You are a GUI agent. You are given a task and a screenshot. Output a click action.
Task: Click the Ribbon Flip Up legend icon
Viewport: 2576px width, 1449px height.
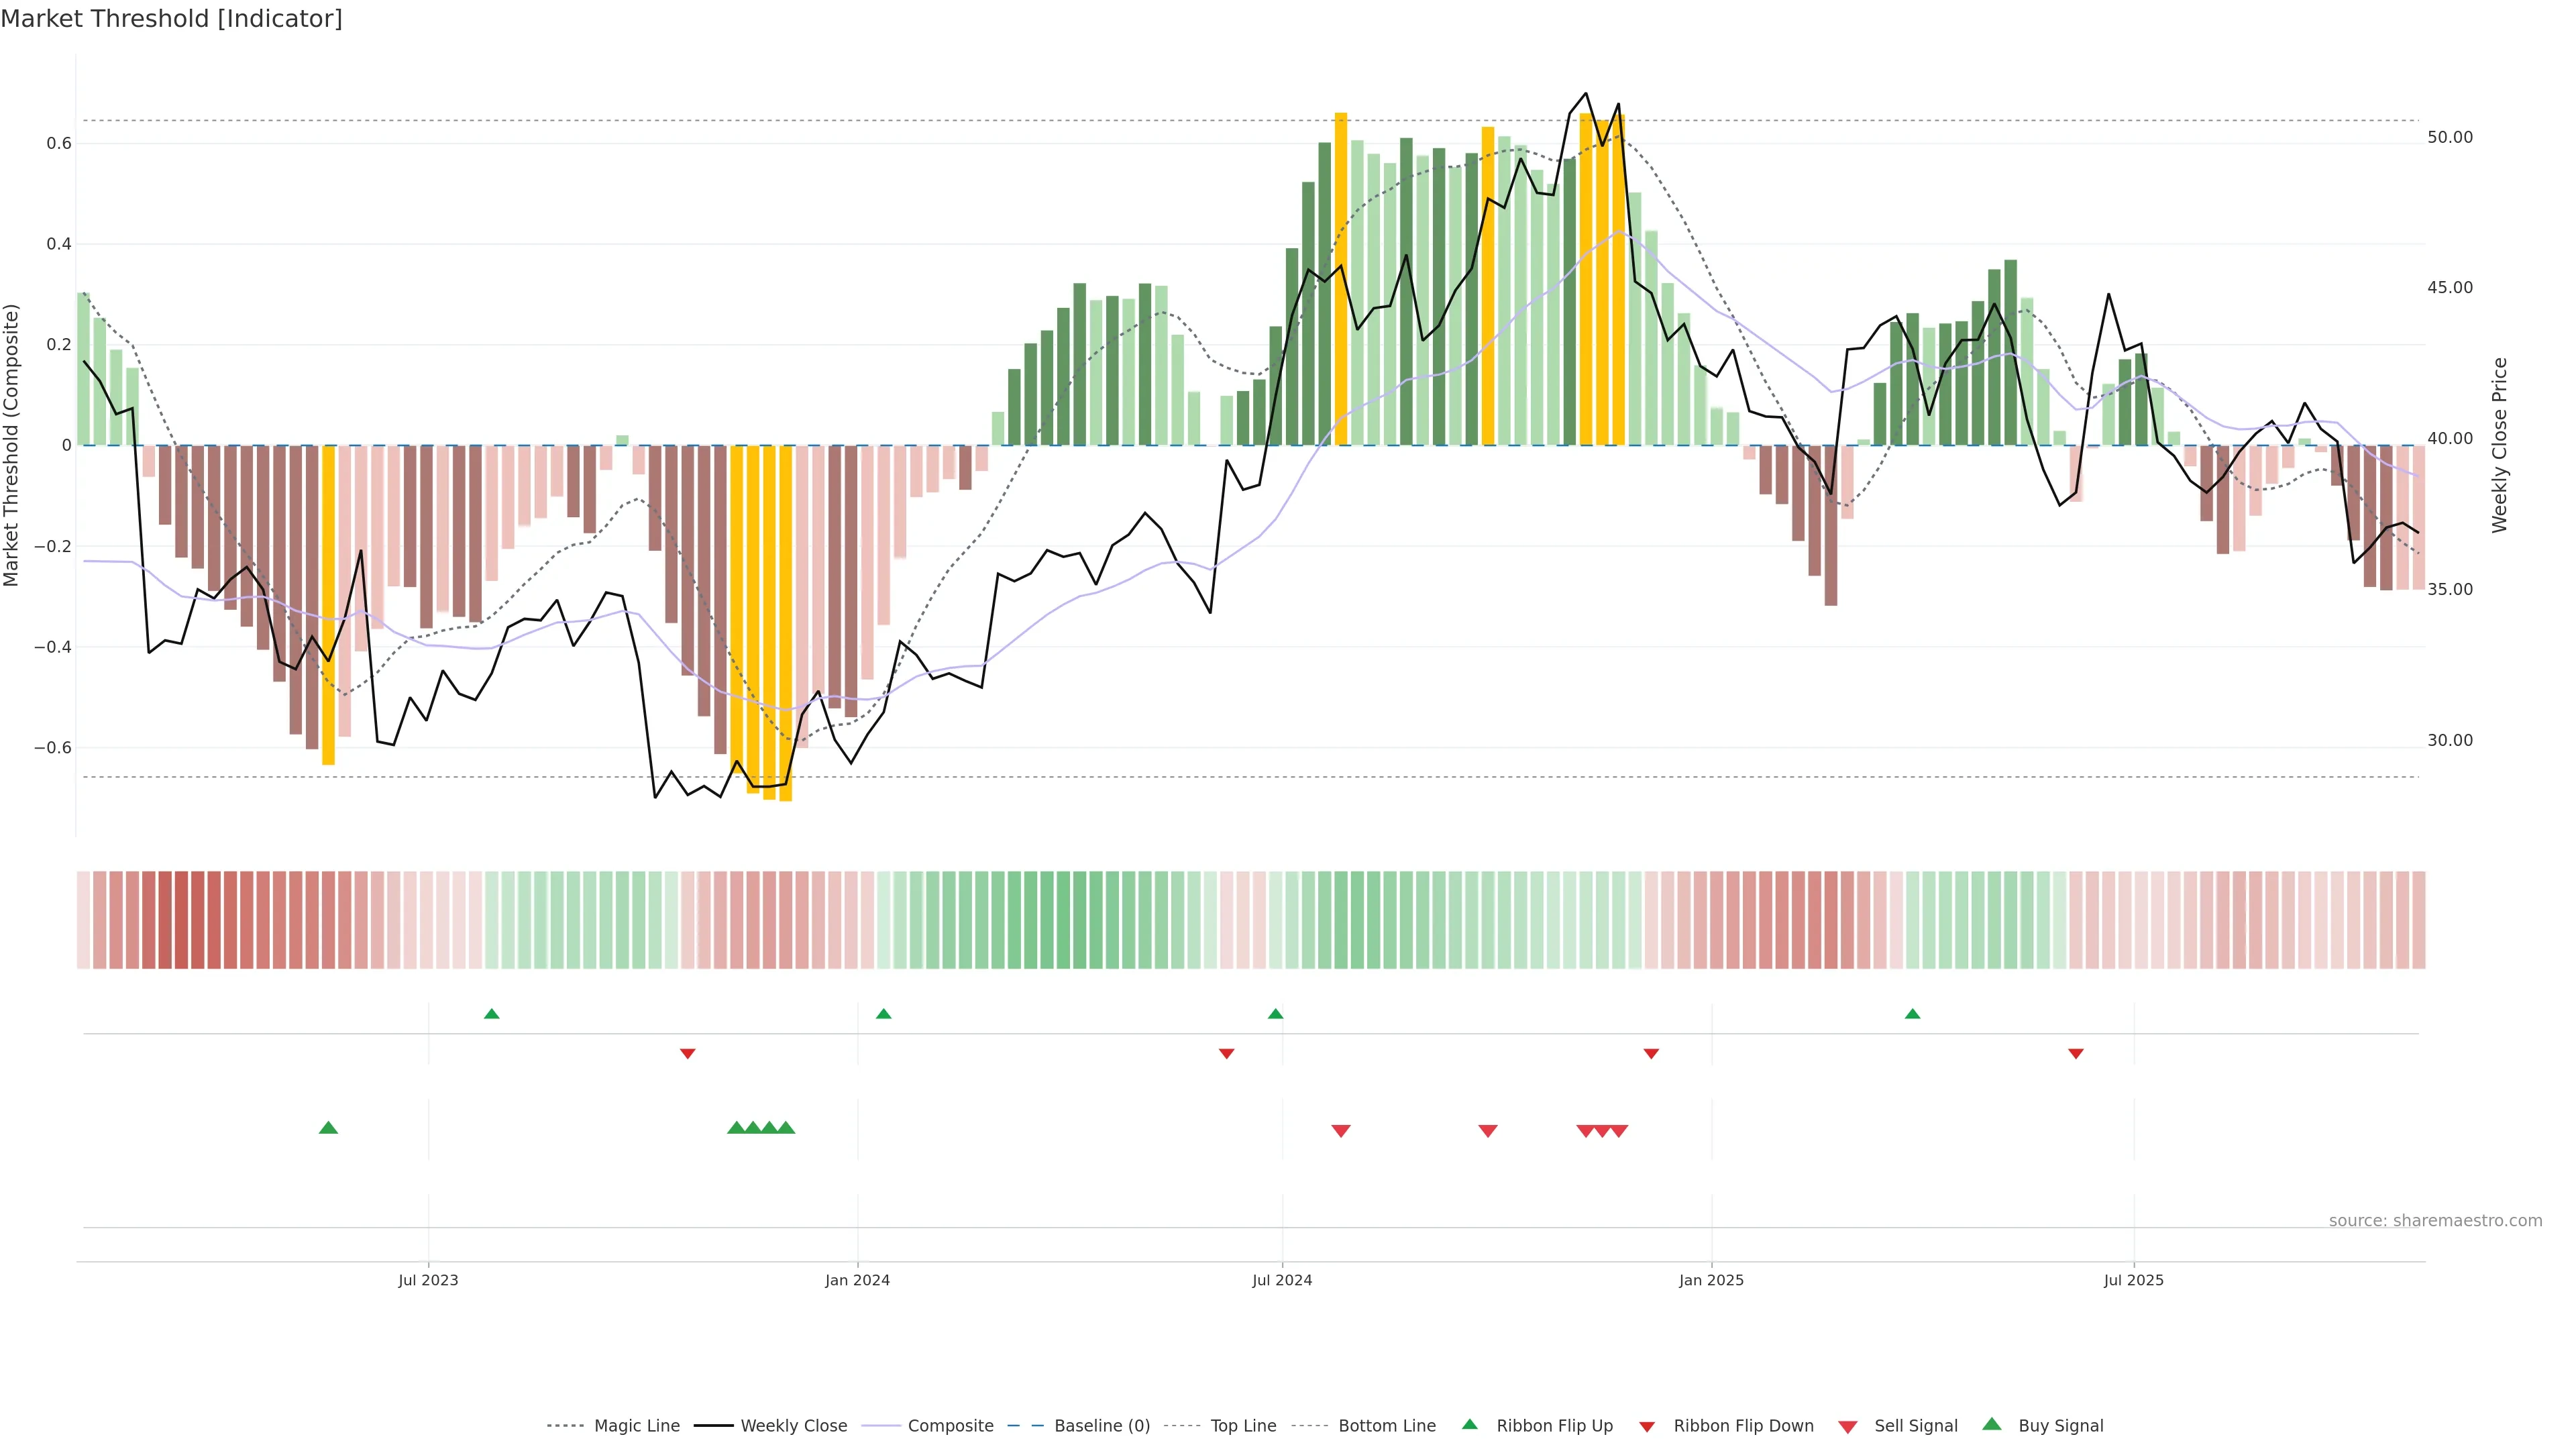(1469, 1424)
